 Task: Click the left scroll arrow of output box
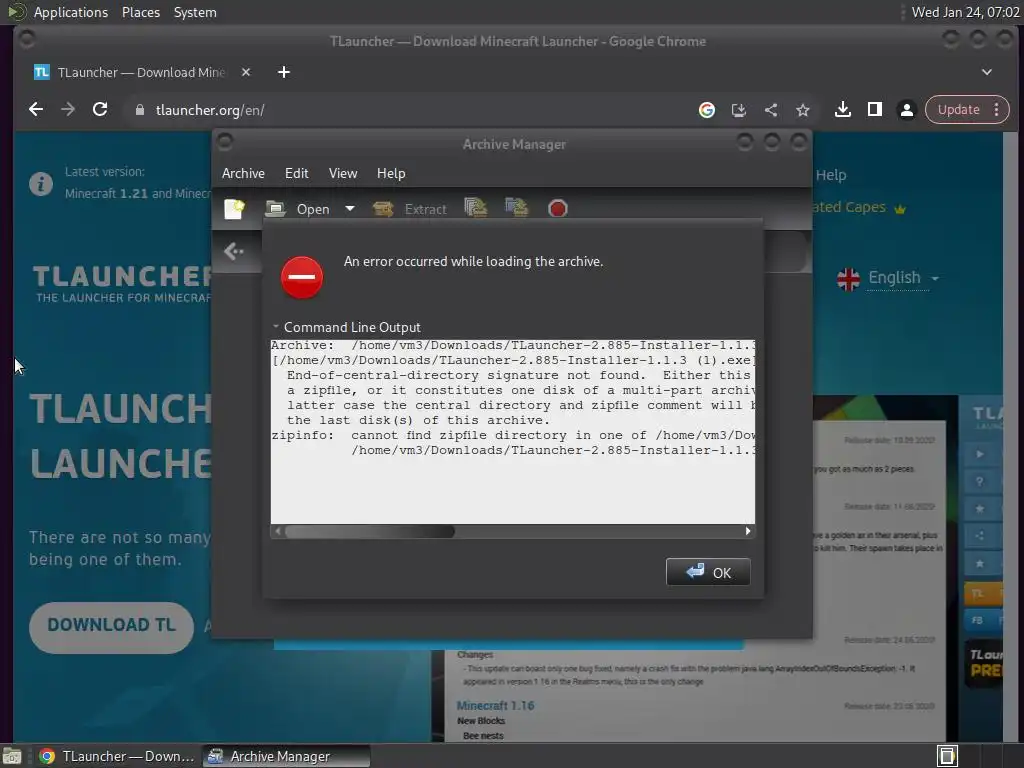point(278,532)
